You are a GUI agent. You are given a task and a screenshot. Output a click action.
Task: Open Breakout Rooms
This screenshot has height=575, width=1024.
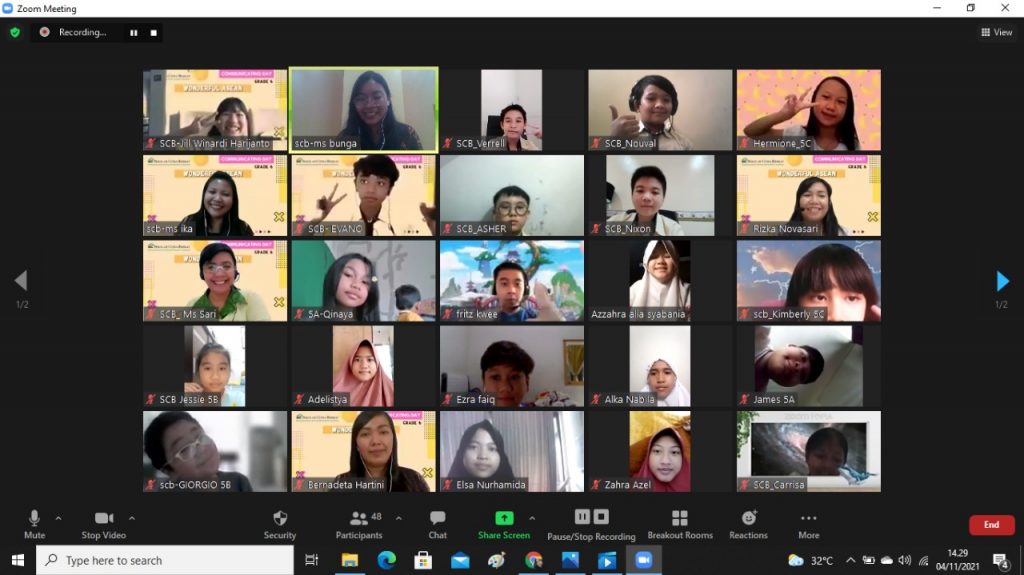coord(680,523)
